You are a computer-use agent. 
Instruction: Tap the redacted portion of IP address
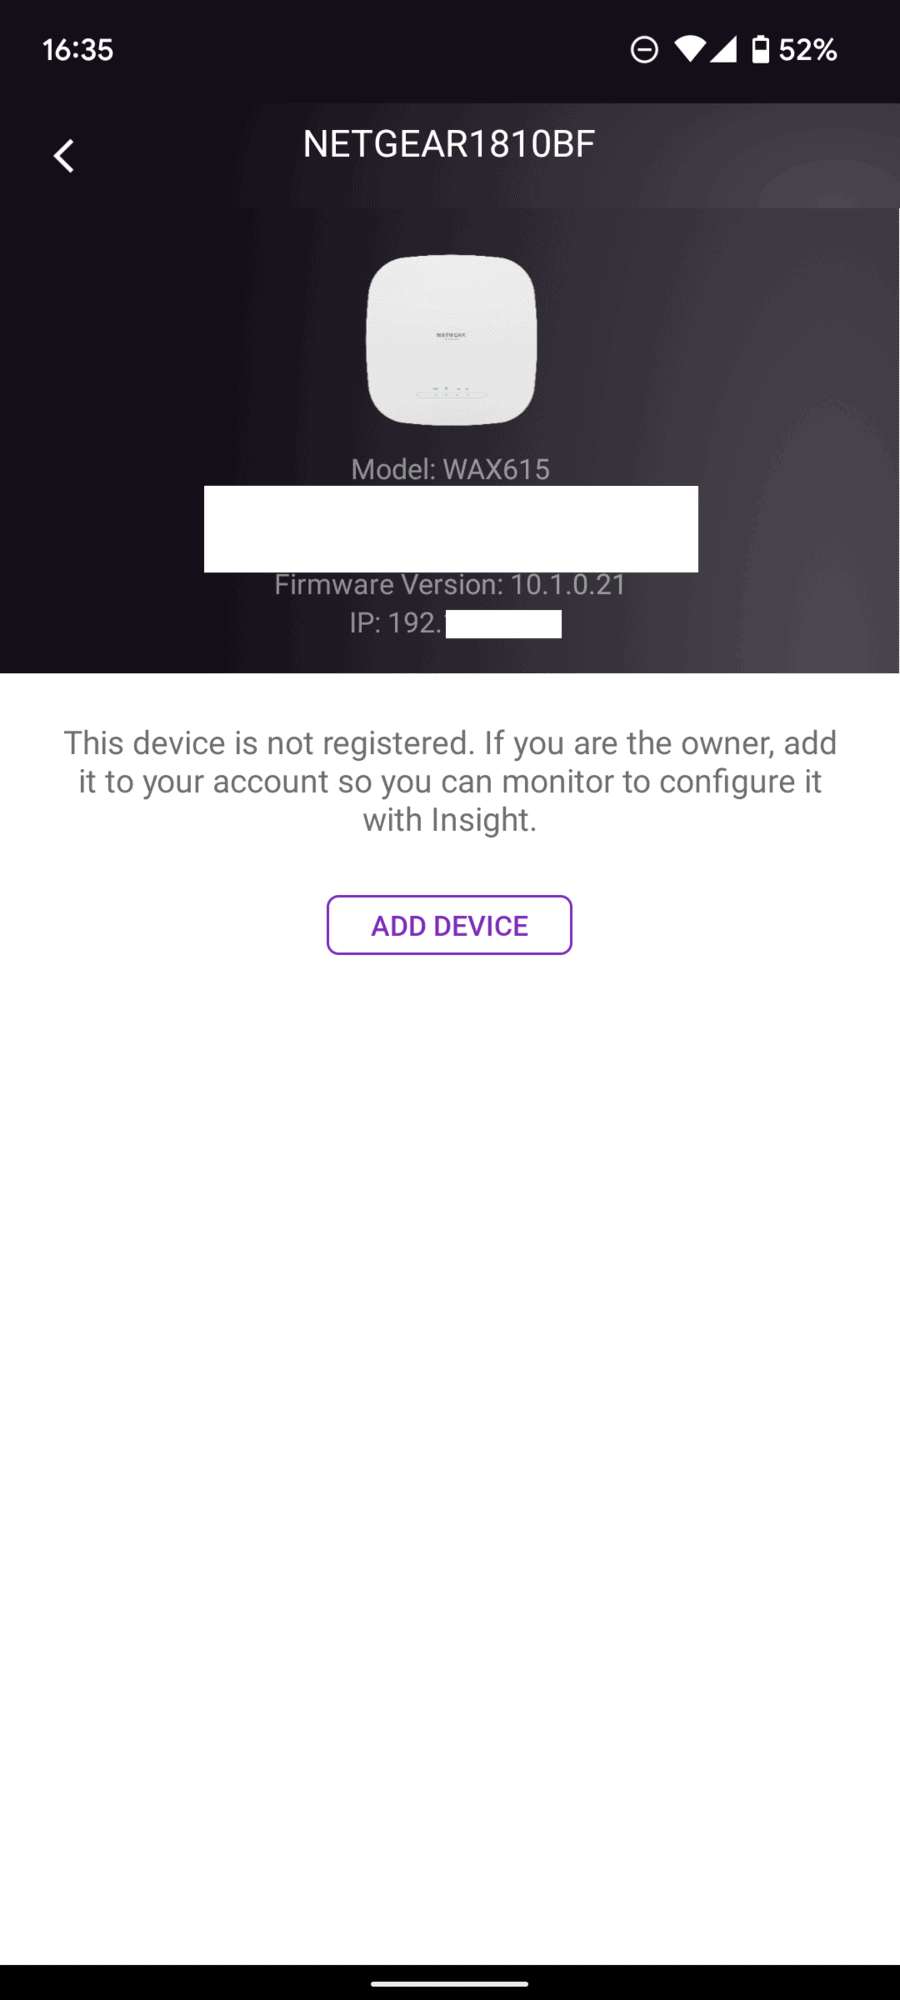point(503,624)
